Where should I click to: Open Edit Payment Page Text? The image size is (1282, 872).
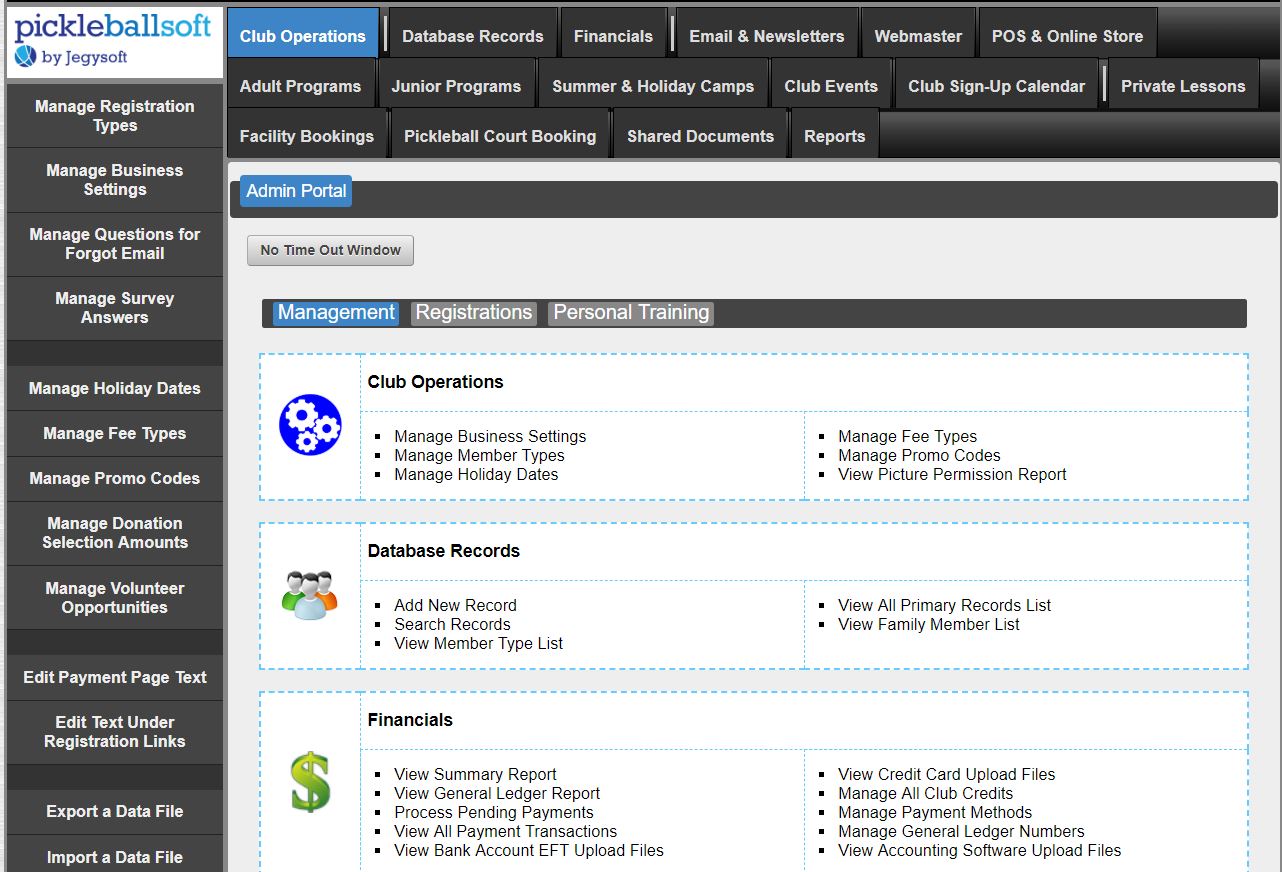(115, 677)
